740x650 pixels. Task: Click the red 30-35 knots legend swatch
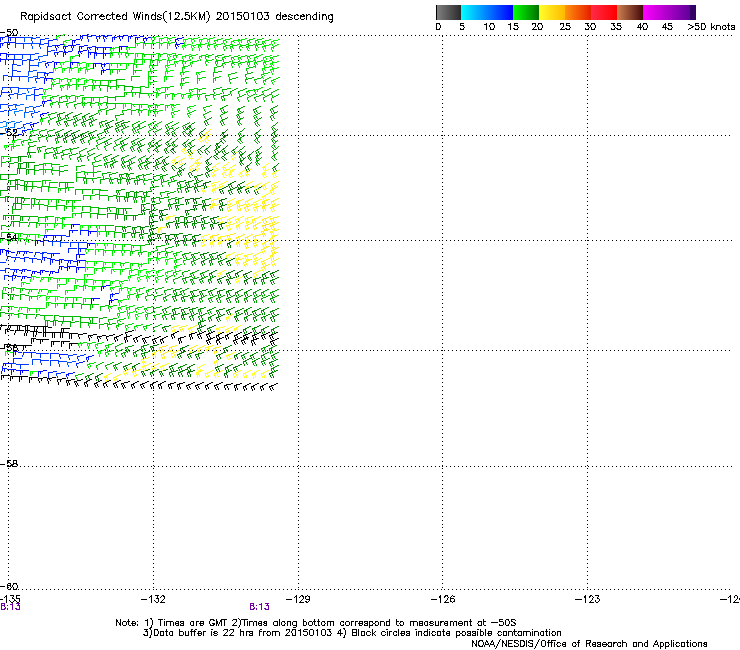[x=604, y=12]
